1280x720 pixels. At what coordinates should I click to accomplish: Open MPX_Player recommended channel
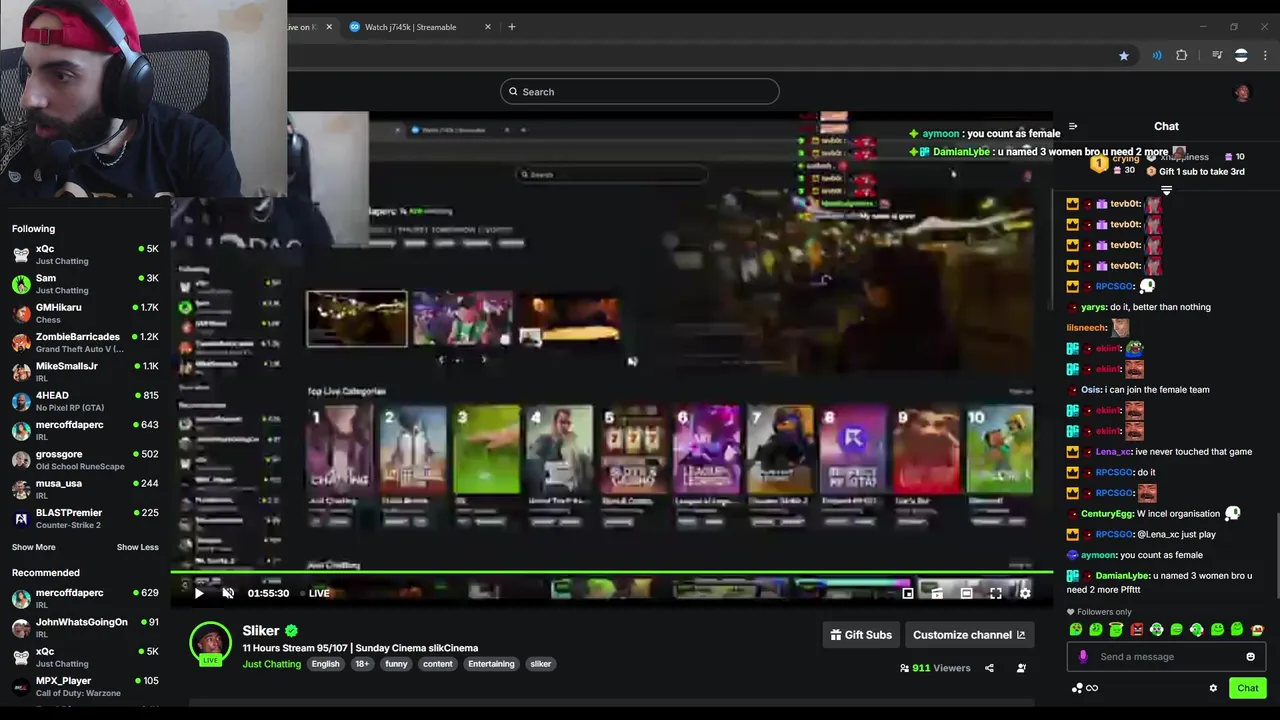pyautogui.click(x=85, y=686)
